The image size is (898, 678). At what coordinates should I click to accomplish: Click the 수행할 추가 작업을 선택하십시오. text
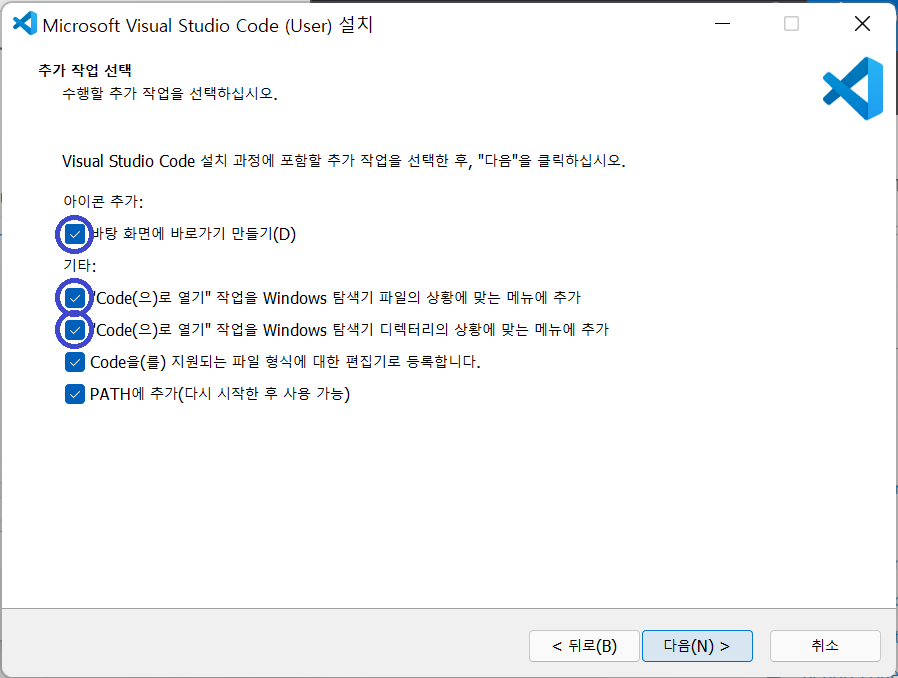click(x=170, y=93)
